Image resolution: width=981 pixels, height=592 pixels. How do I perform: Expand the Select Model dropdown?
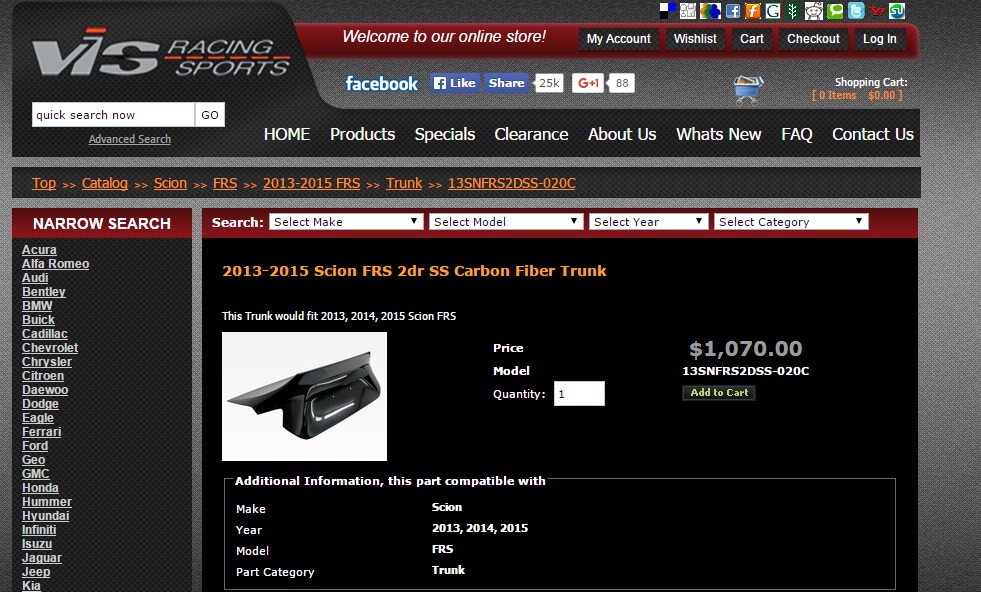pyautogui.click(x=506, y=222)
